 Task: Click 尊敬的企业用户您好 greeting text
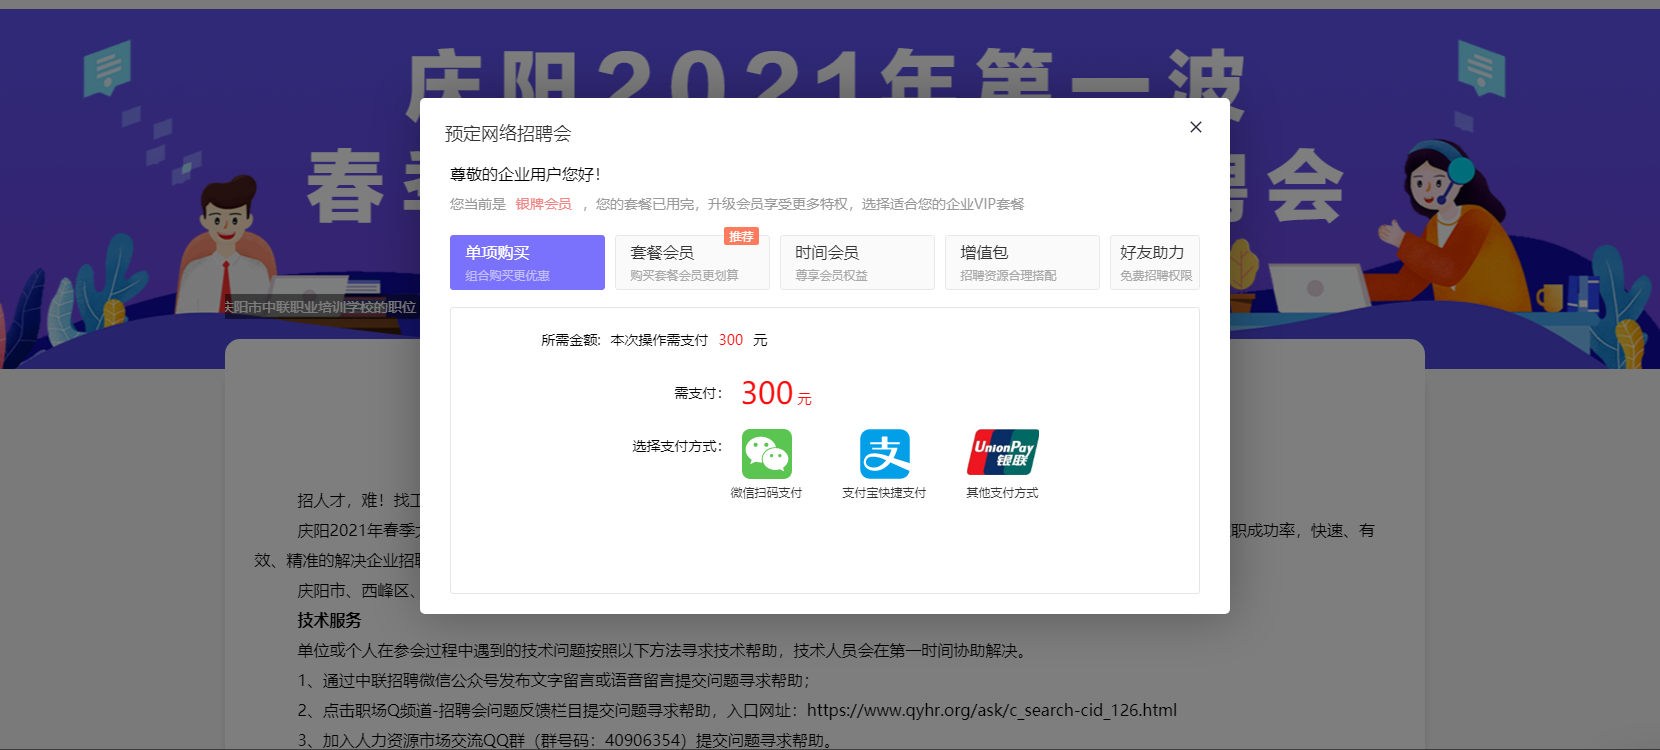pyautogui.click(x=525, y=174)
